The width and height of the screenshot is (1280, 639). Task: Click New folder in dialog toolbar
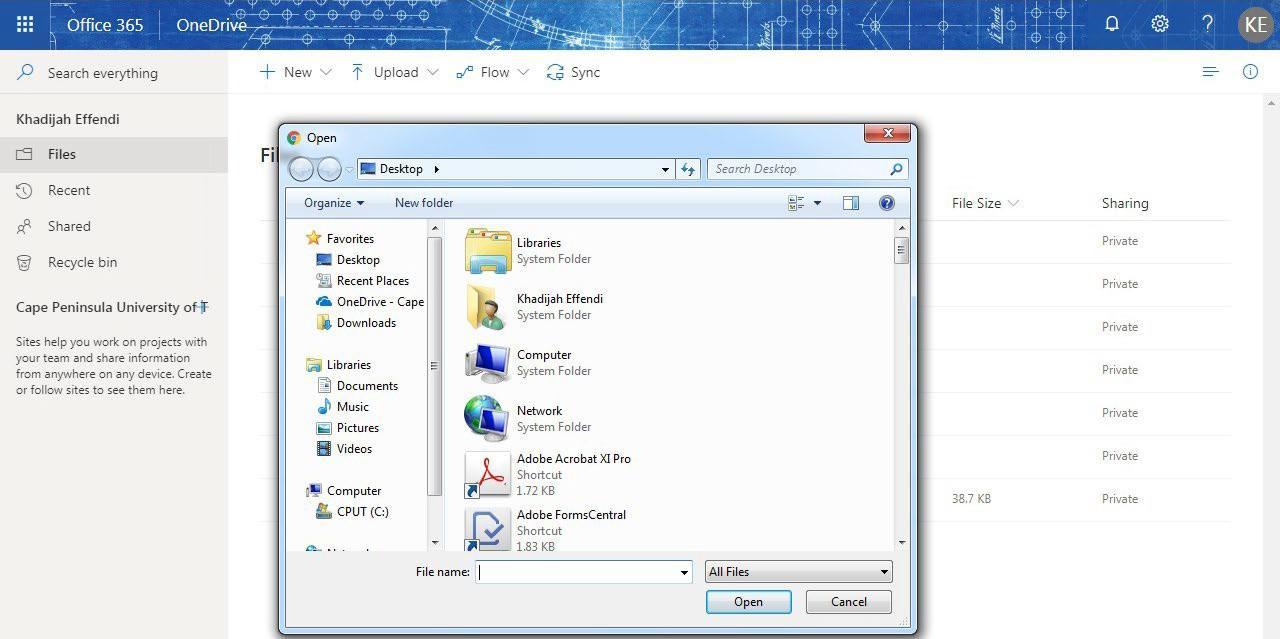(424, 203)
